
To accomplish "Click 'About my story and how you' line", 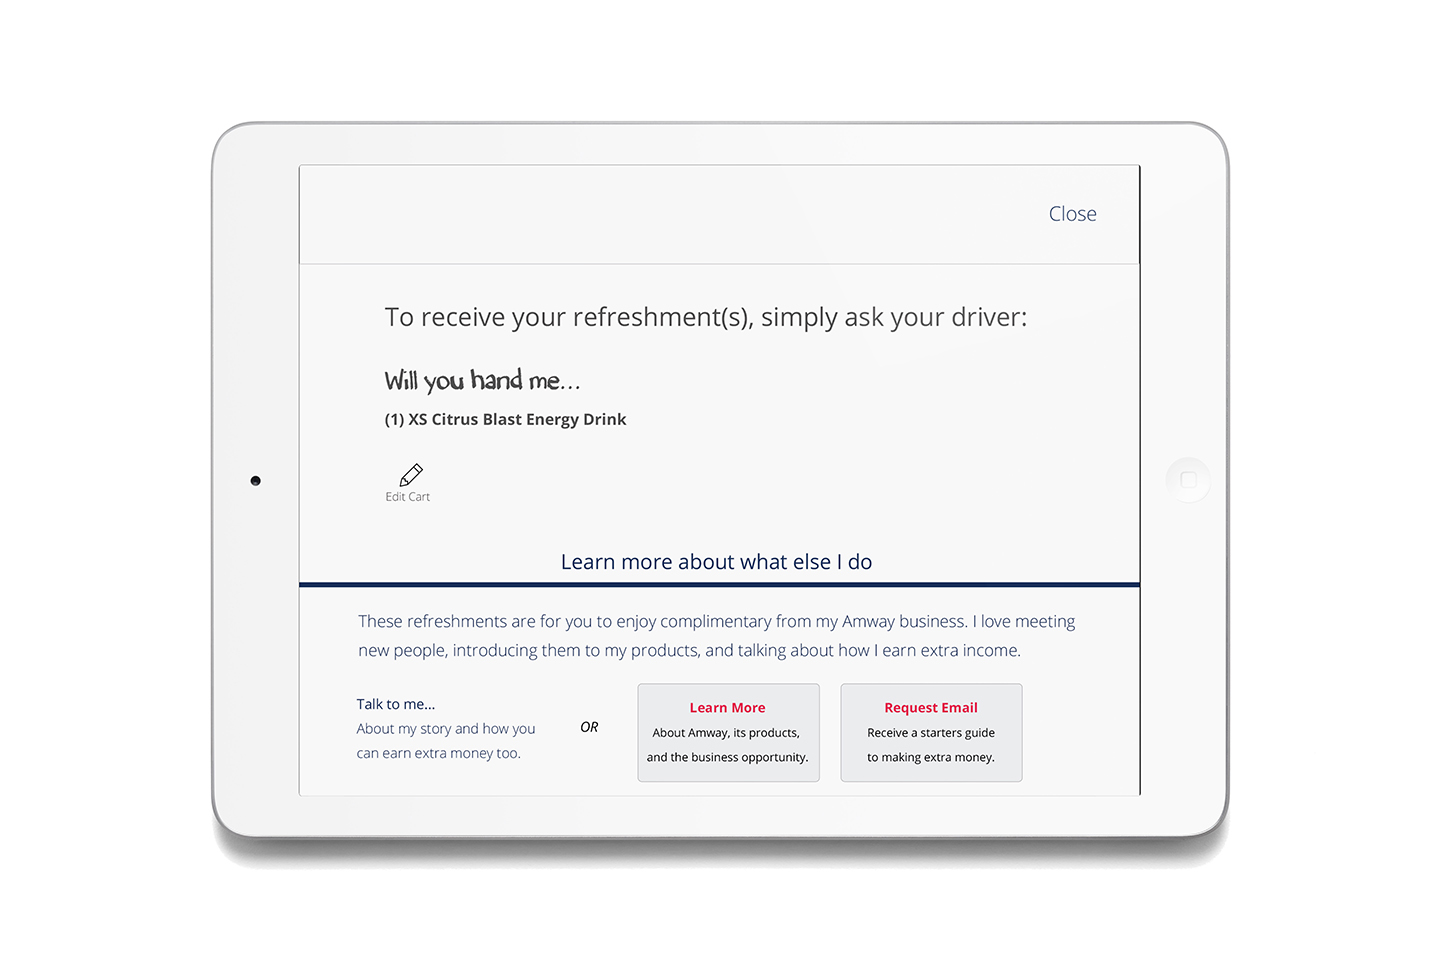I will click(446, 729).
